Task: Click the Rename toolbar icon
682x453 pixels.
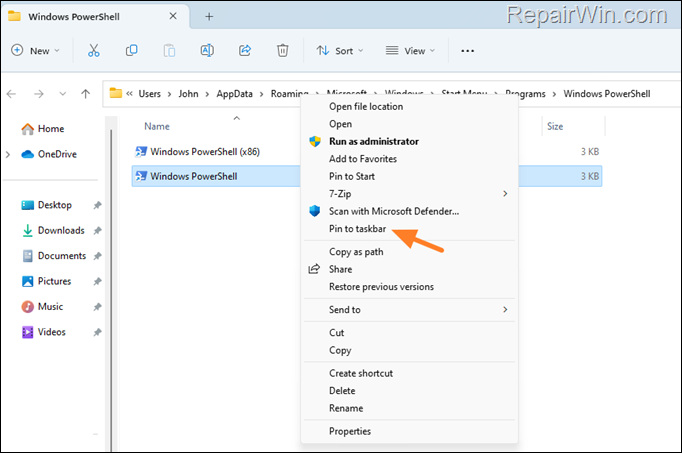Action: pyautogui.click(x=207, y=51)
